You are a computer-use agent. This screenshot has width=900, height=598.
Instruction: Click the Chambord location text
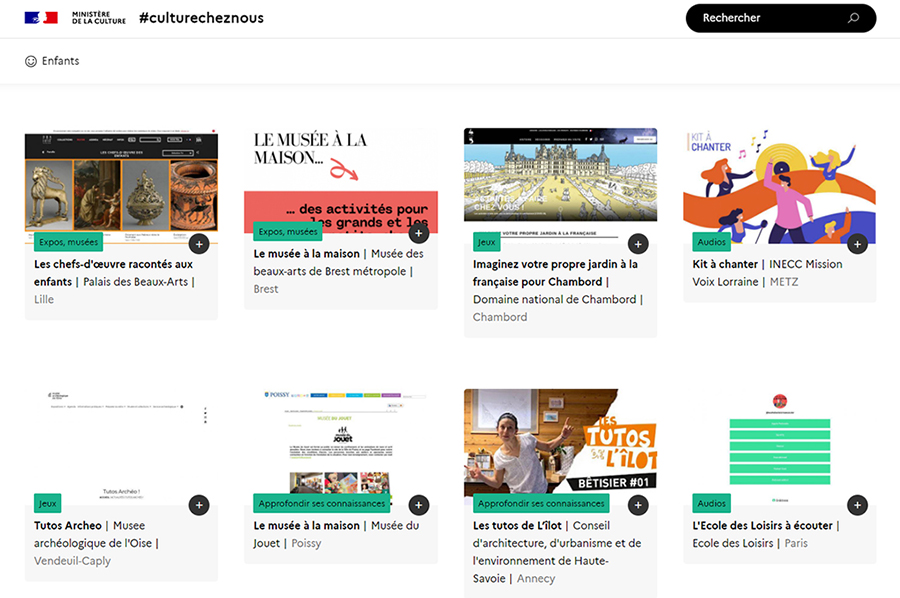click(x=500, y=317)
